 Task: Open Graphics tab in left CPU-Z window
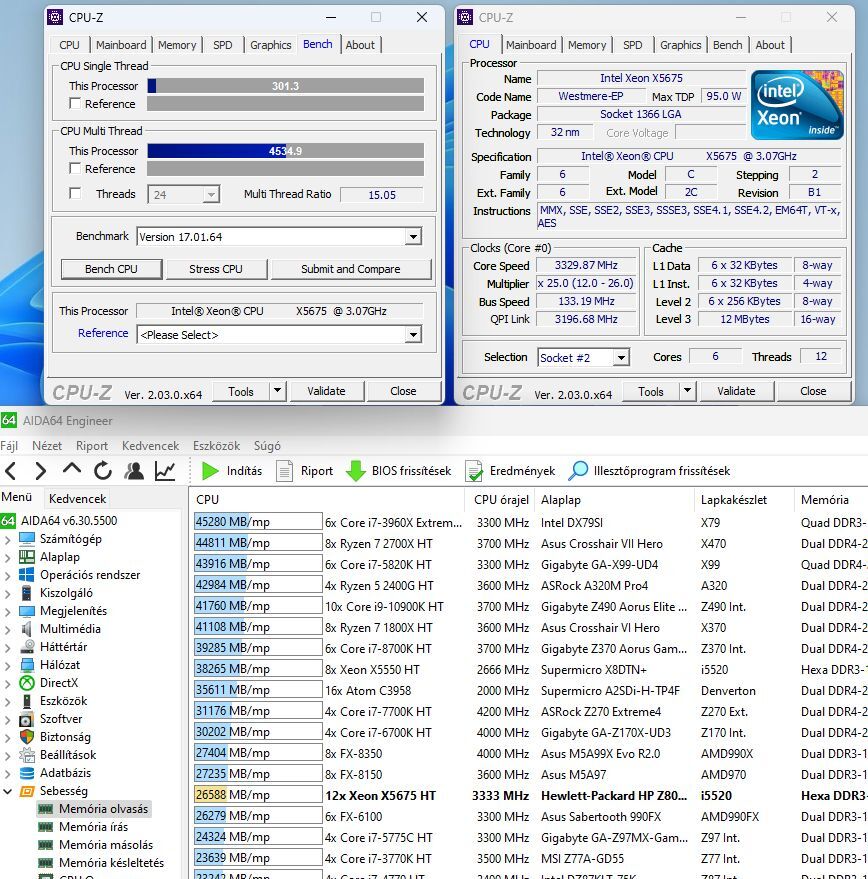[x=270, y=45]
